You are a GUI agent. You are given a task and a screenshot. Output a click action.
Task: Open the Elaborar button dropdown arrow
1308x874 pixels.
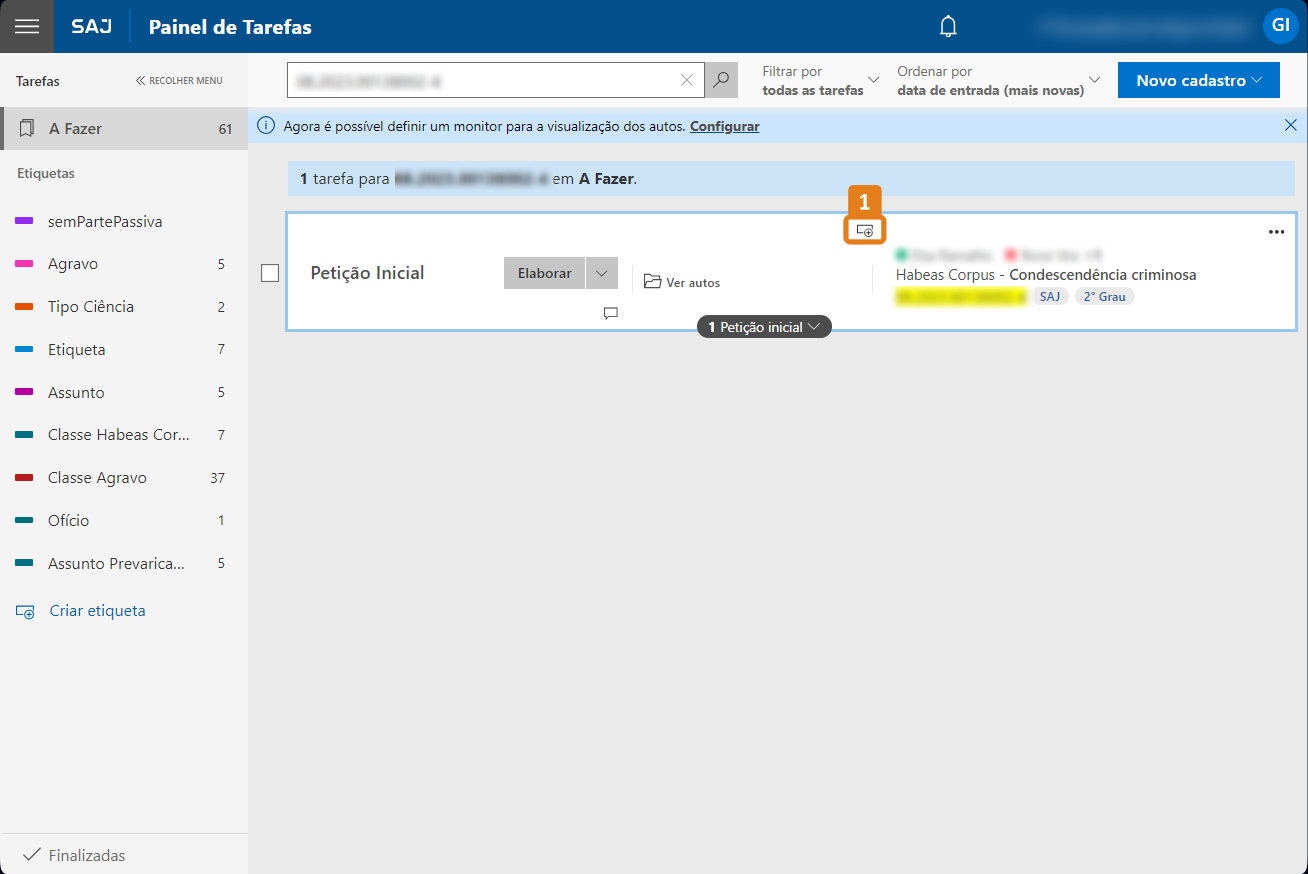click(601, 273)
